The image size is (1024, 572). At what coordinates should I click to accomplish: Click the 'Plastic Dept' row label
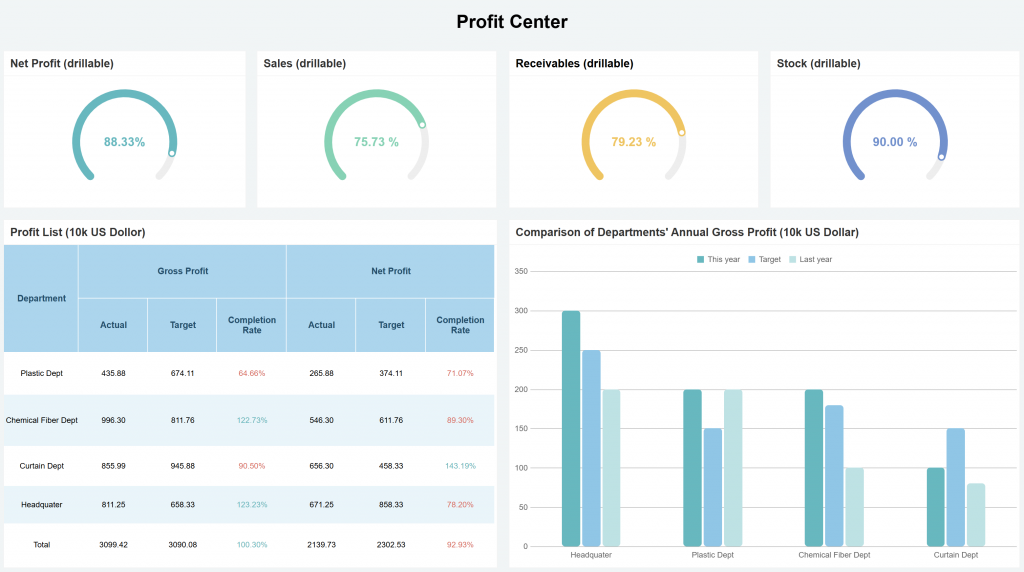41,373
